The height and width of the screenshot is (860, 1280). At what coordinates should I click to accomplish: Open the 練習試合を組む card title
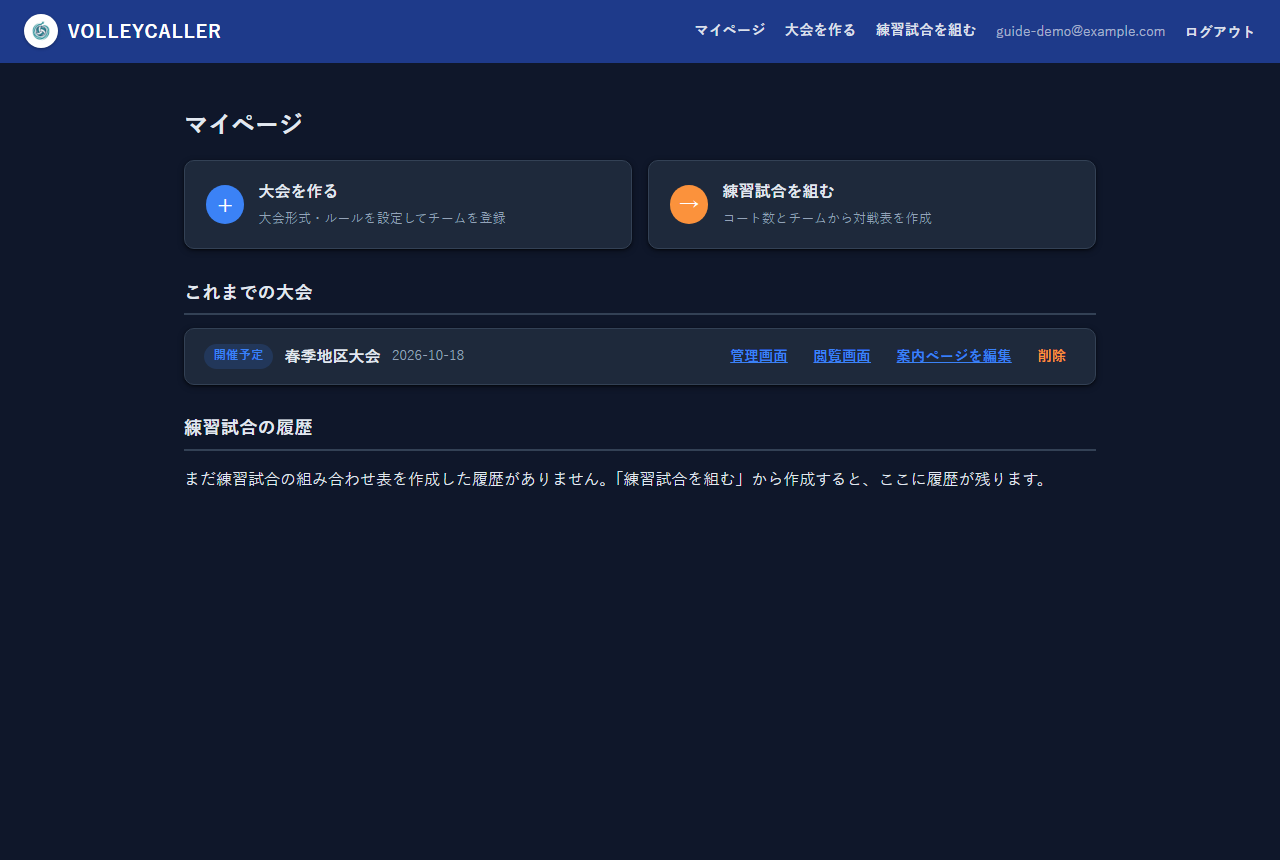pyautogui.click(x=778, y=191)
